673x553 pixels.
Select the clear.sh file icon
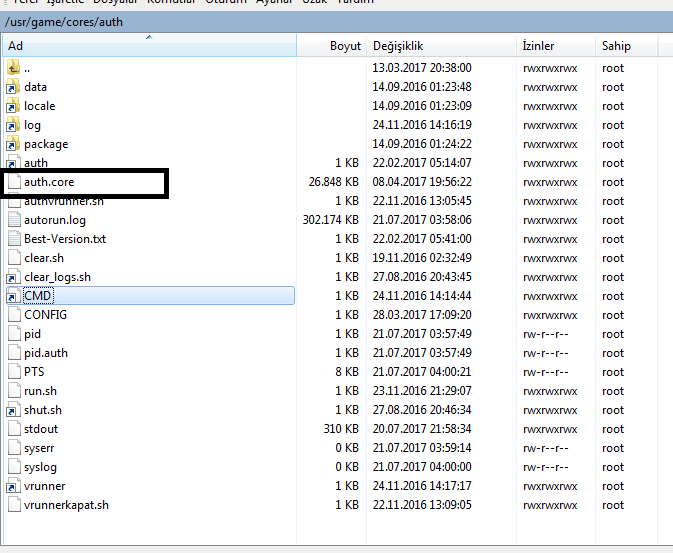click(14, 257)
